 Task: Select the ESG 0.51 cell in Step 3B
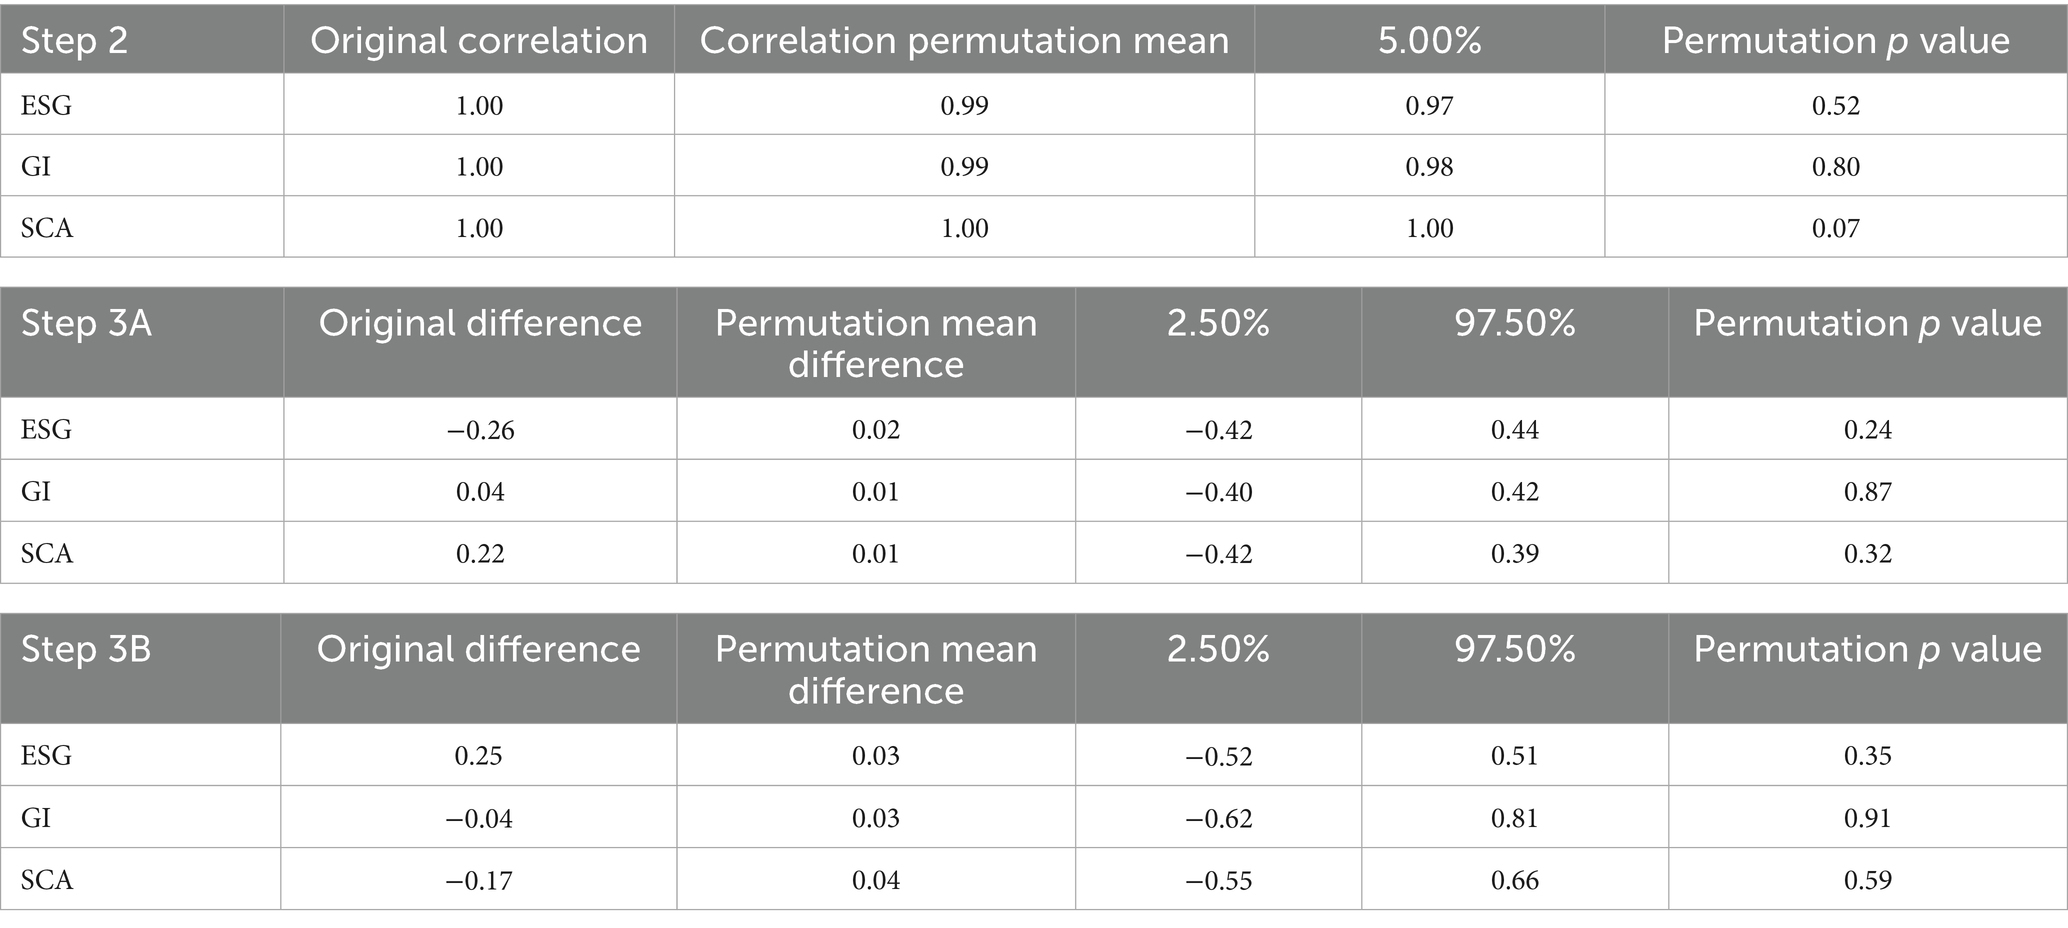(1514, 755)
